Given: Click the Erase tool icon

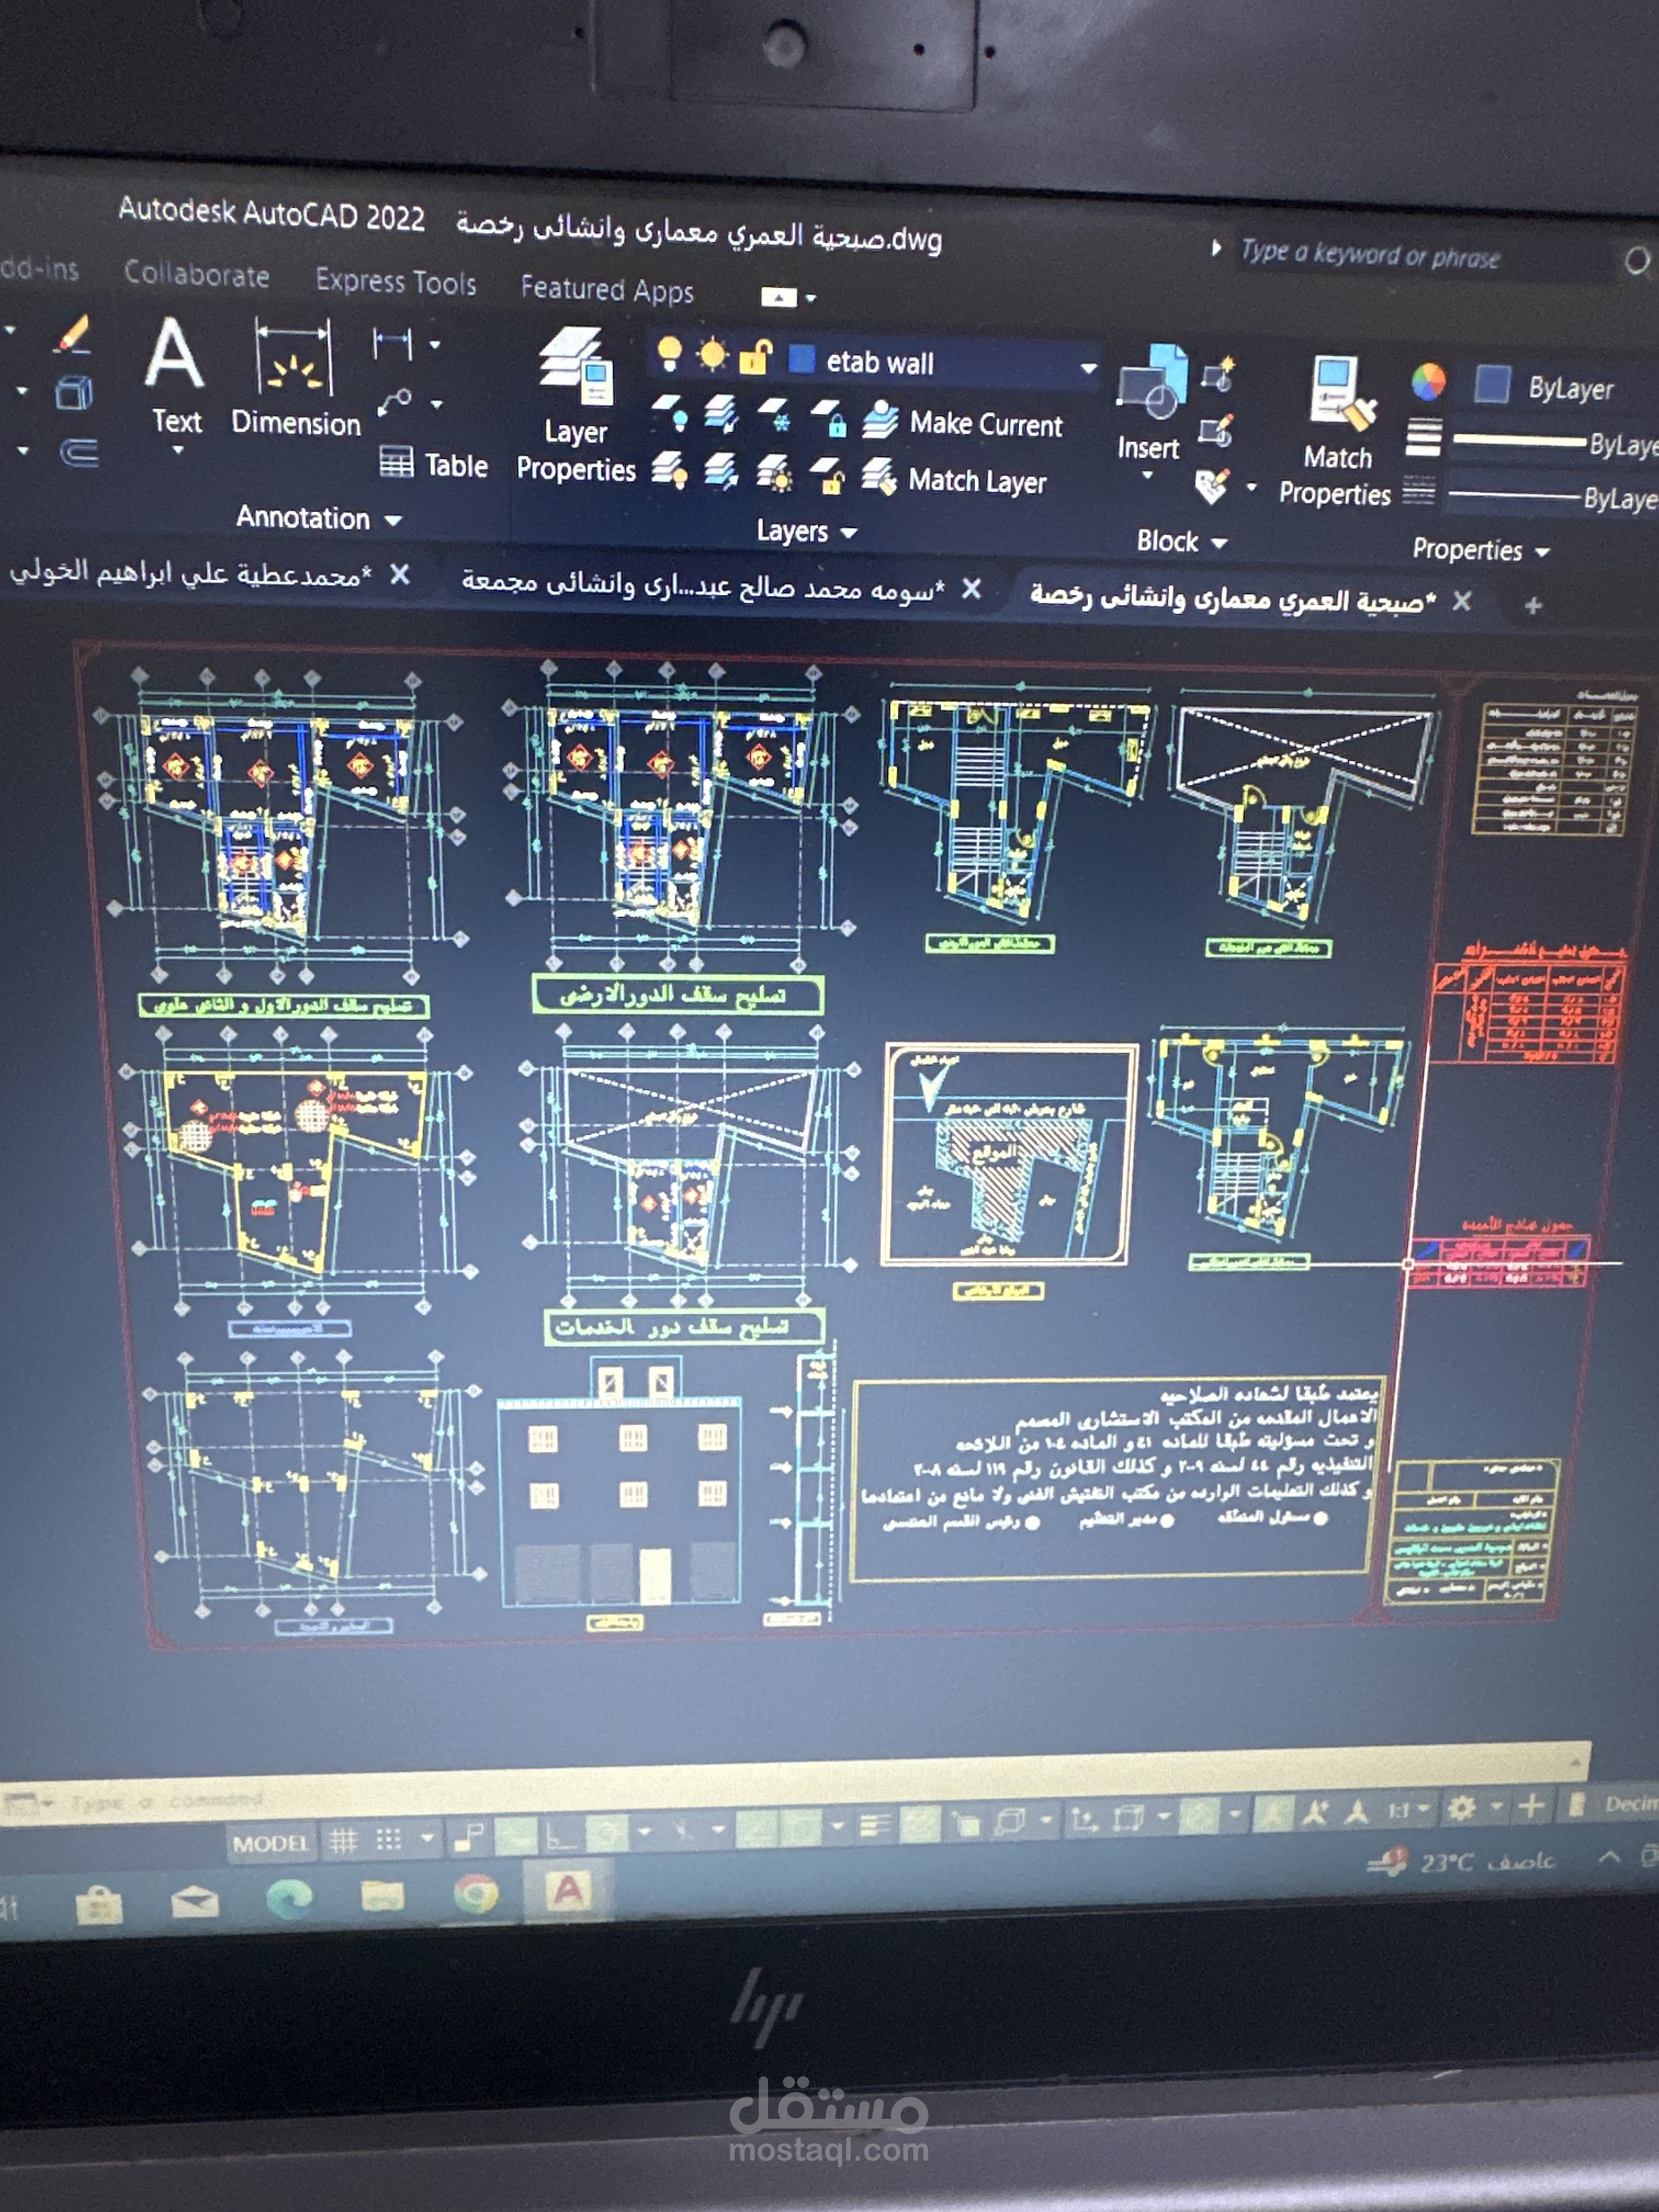Looking at the screenshot, I should click(x=72, y=334).
